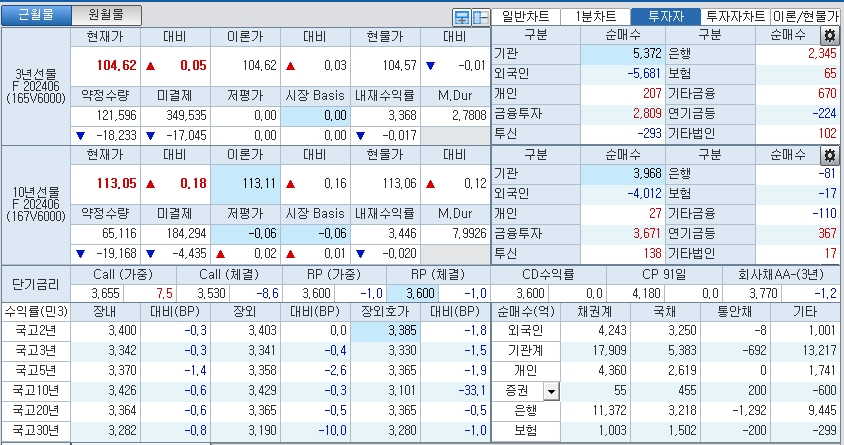Click the 10년선물 F 202406 contract label

pos(36,204)
